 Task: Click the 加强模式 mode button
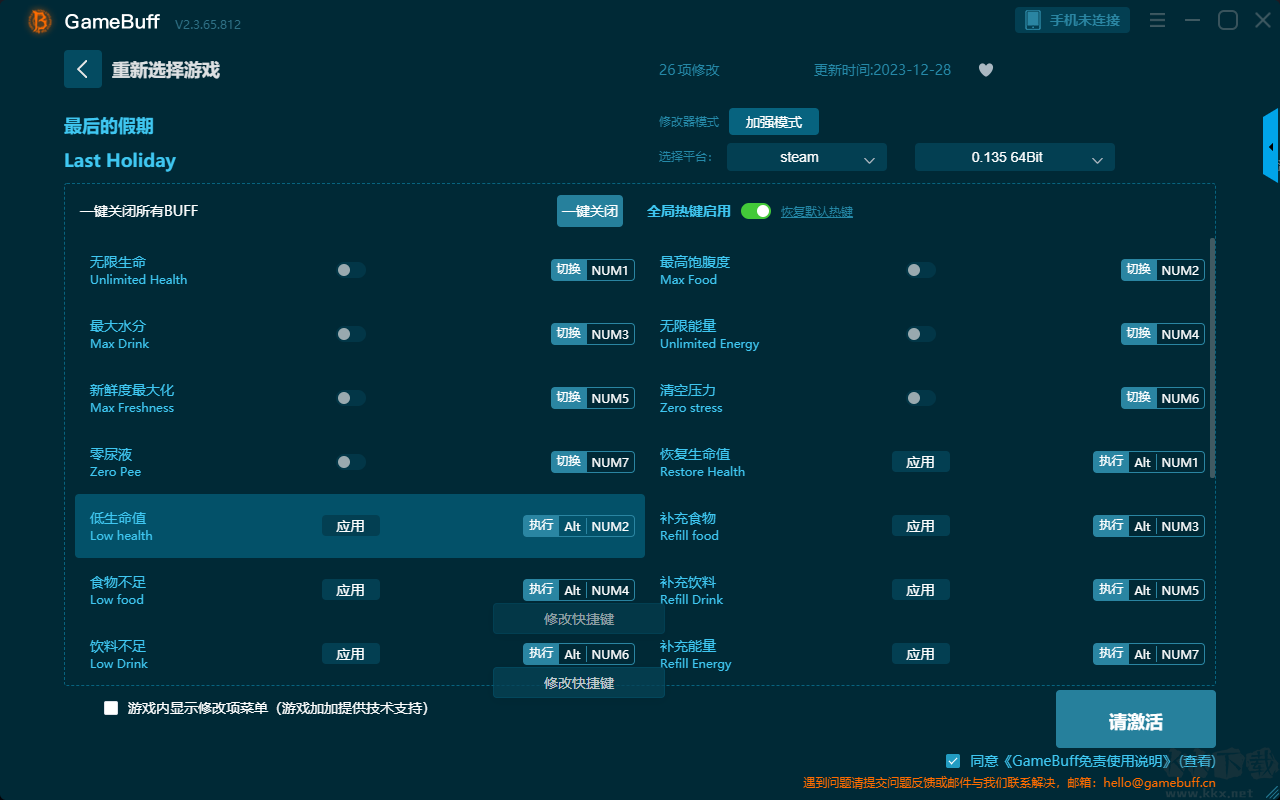774,122
